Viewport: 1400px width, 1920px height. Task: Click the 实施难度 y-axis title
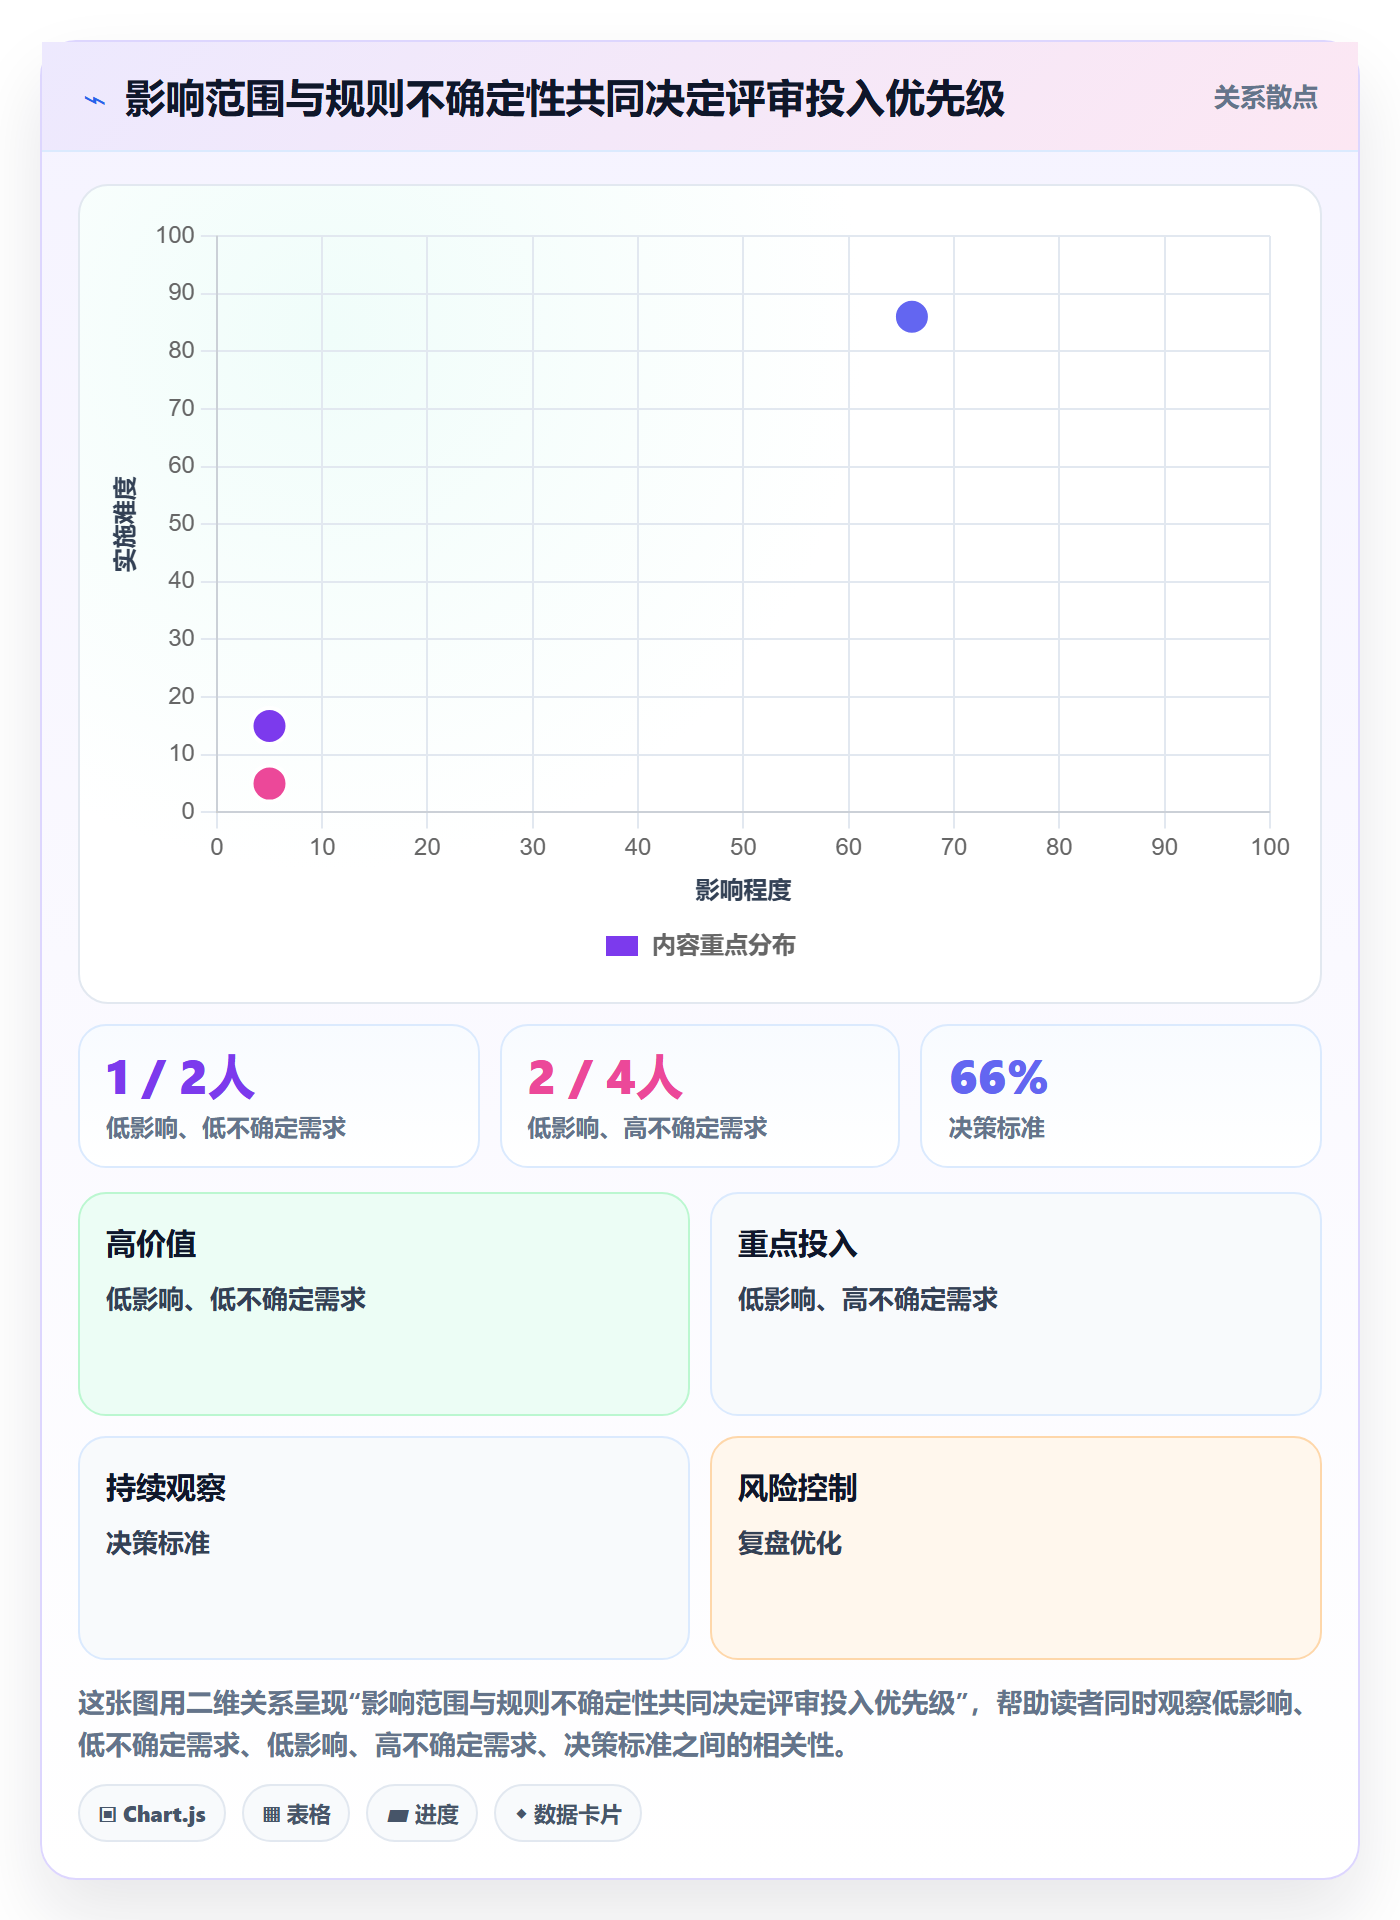[x=125, y=524]
